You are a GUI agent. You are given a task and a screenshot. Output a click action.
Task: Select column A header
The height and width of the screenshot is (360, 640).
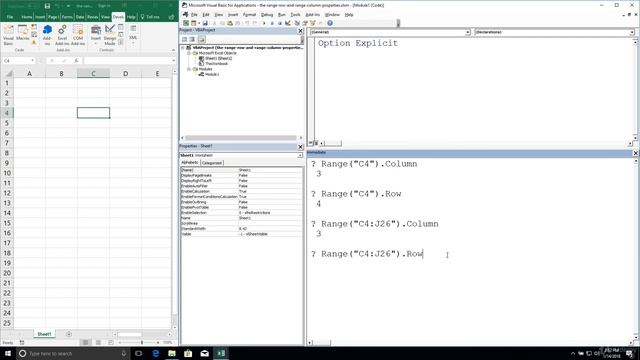(x=29, y=73)
